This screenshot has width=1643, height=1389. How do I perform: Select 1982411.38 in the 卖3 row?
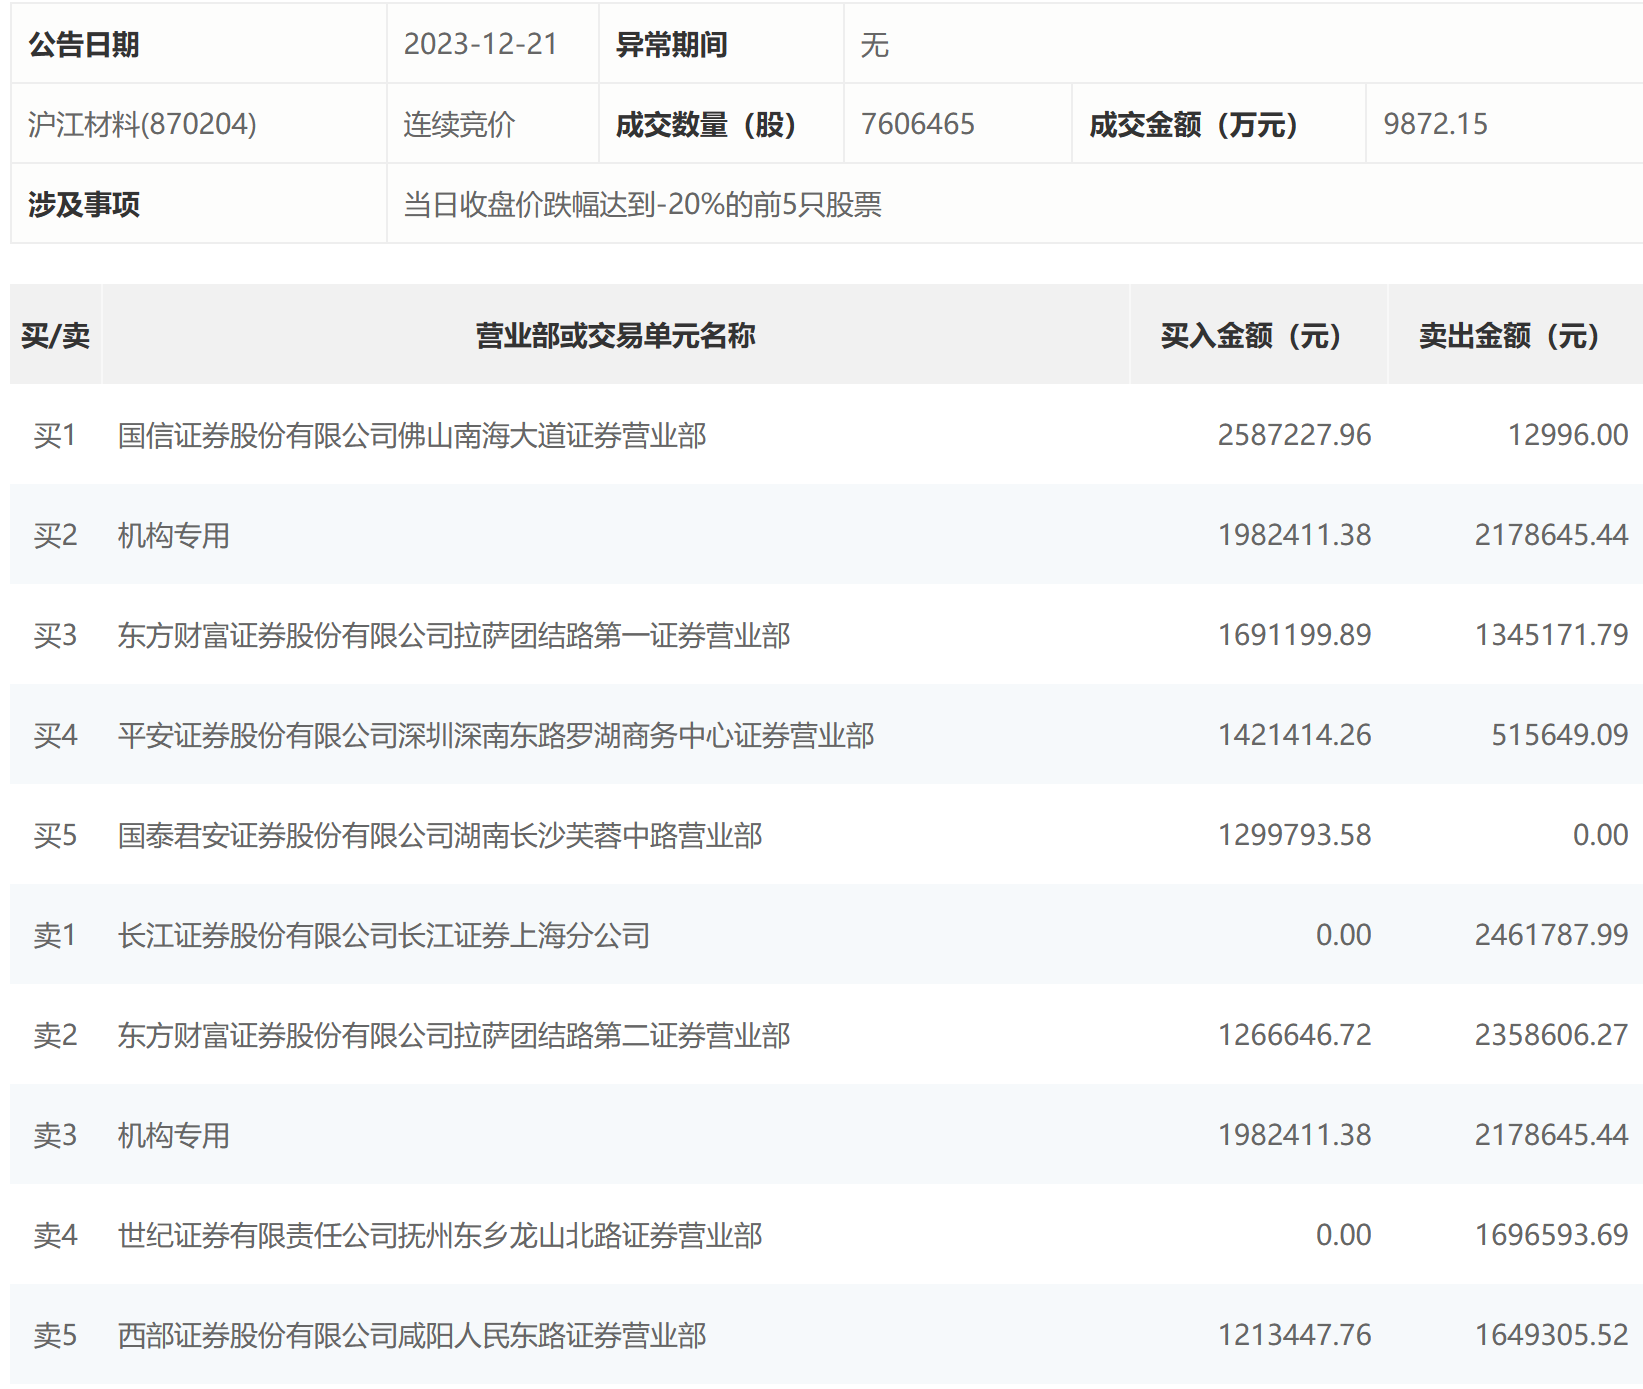click(x=1295, y=1135)
